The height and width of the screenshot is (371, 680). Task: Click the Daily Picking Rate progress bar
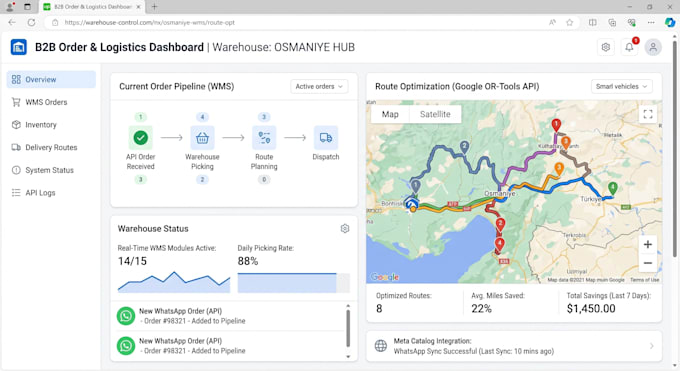(x=294, y=283)
